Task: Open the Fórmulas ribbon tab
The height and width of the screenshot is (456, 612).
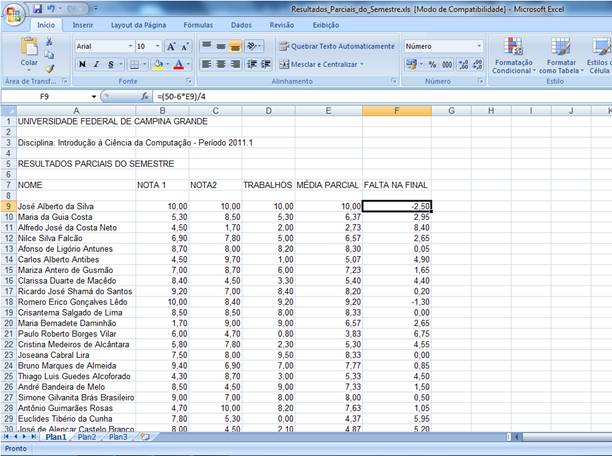Action: 197,24
